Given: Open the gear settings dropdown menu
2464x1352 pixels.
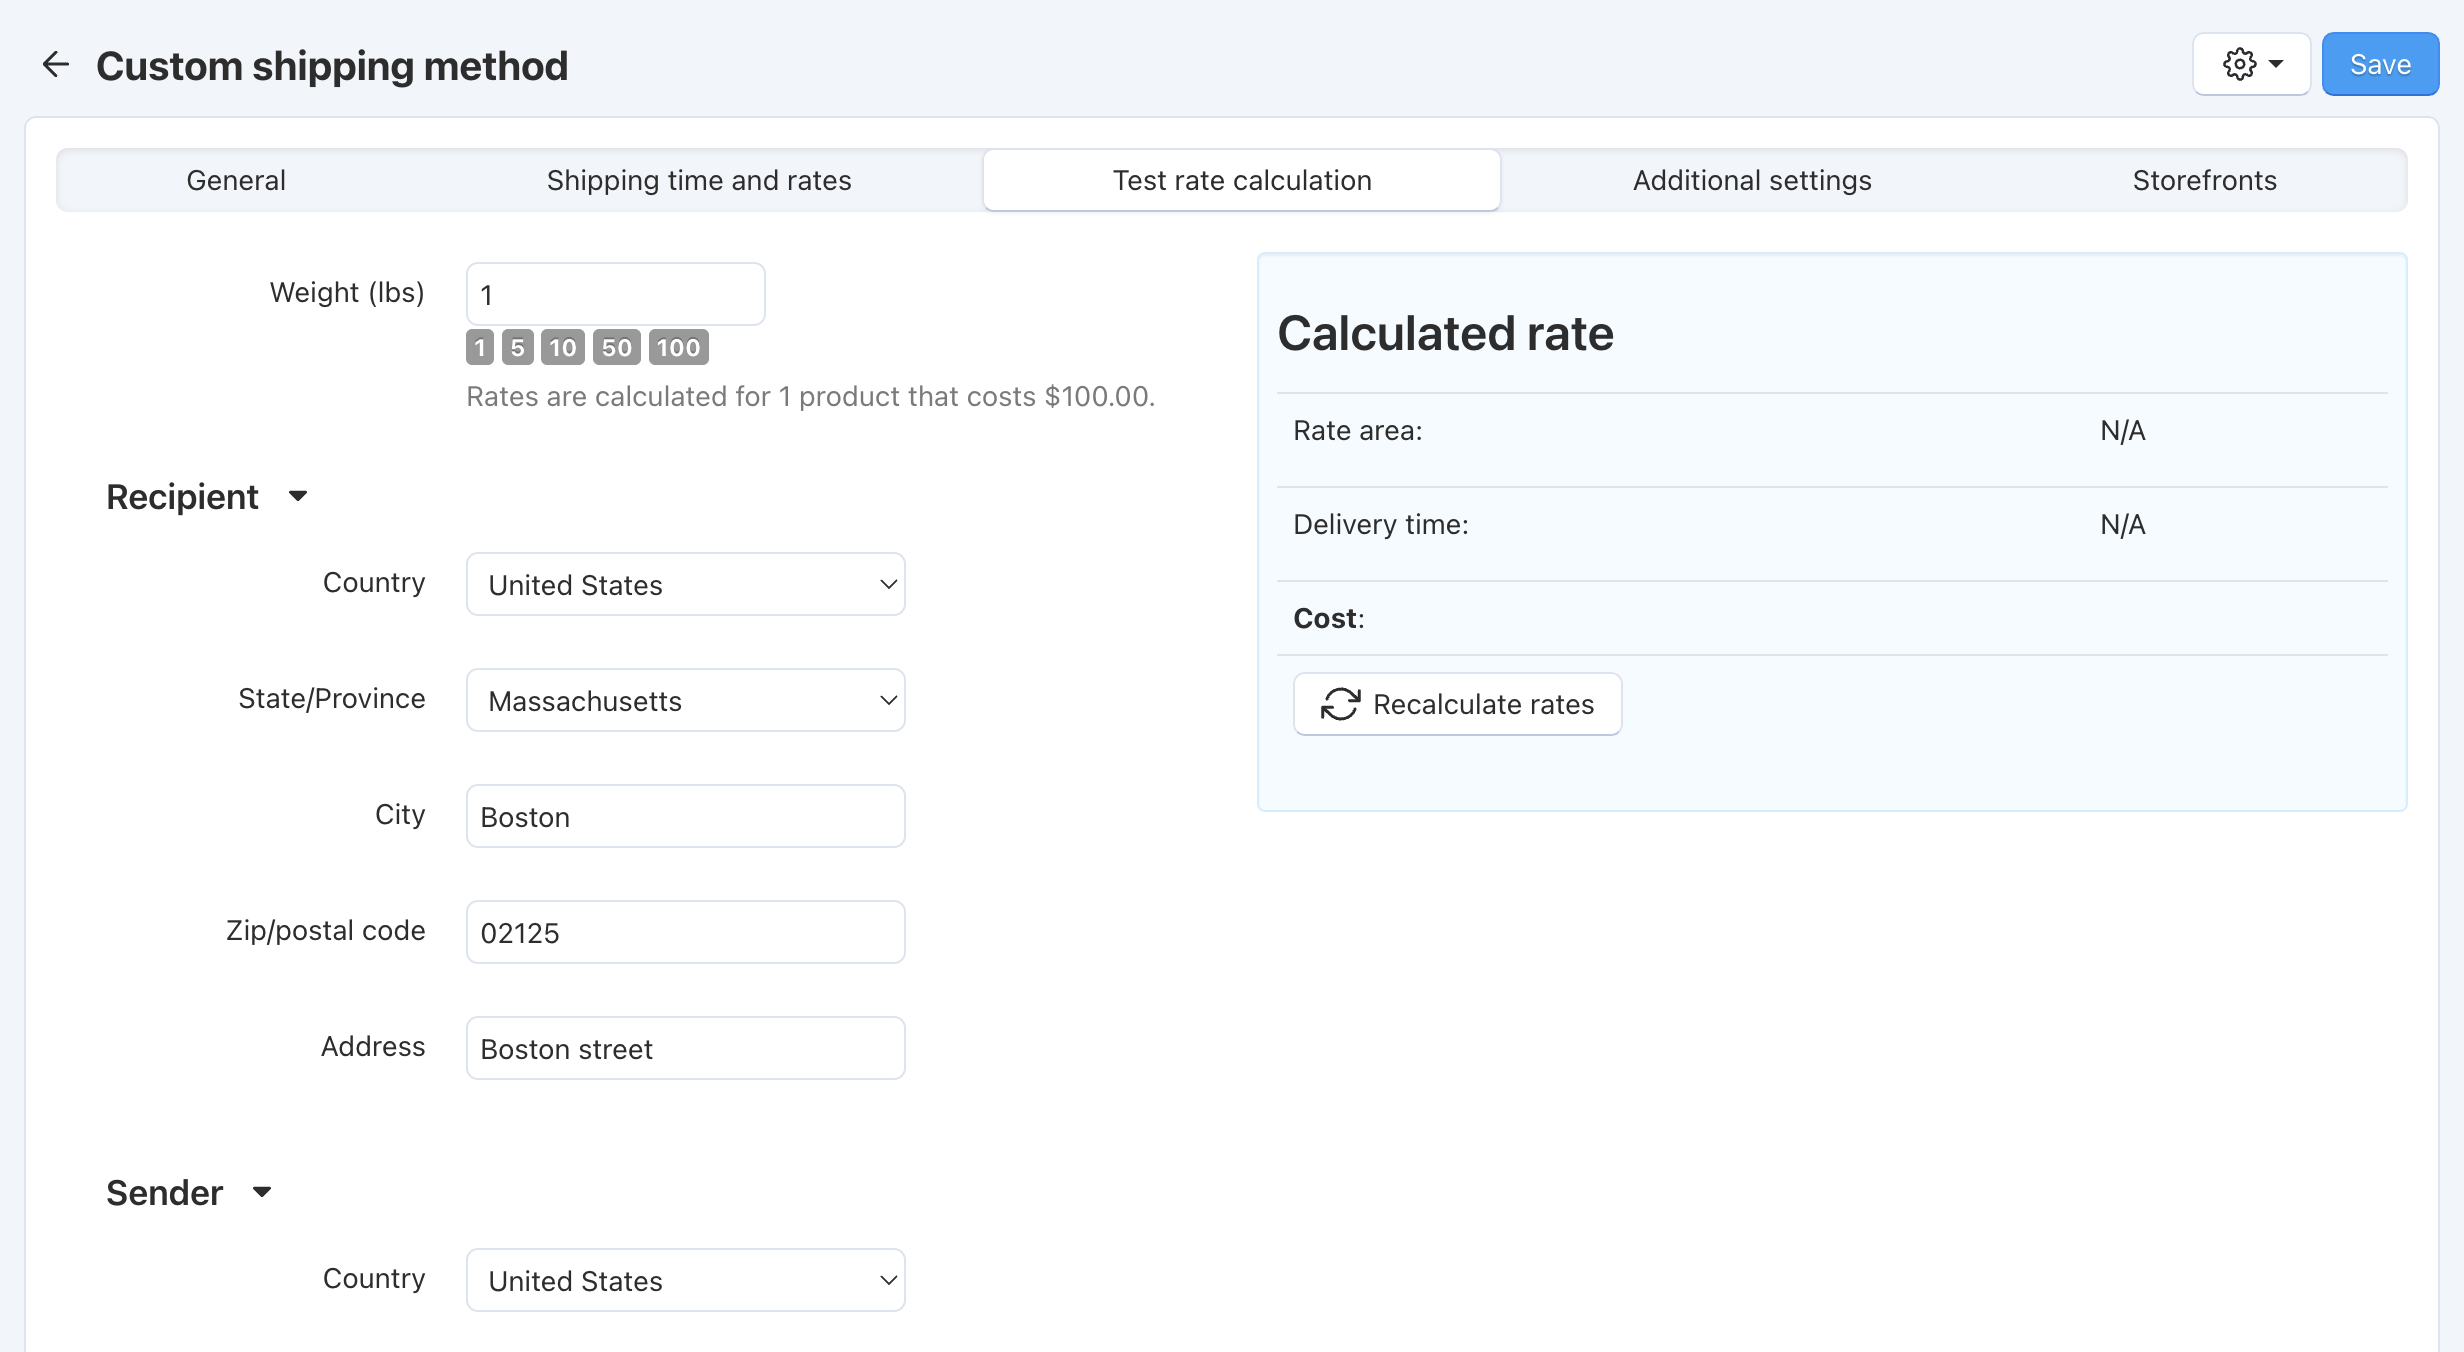Looking at the screenshot, I should 2251,65.
